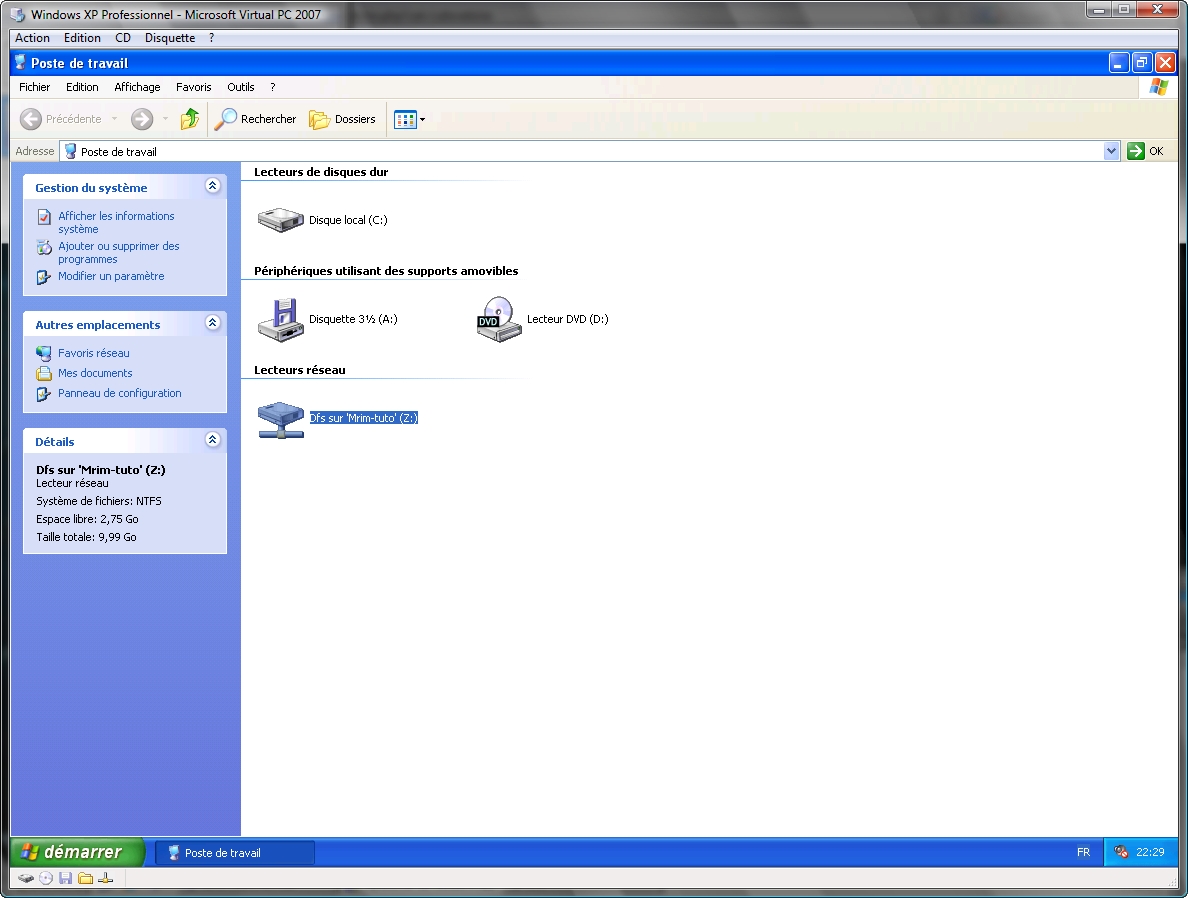Click Lecteurs de disques dur heading
1188x898 pixels.
point(320,172)
